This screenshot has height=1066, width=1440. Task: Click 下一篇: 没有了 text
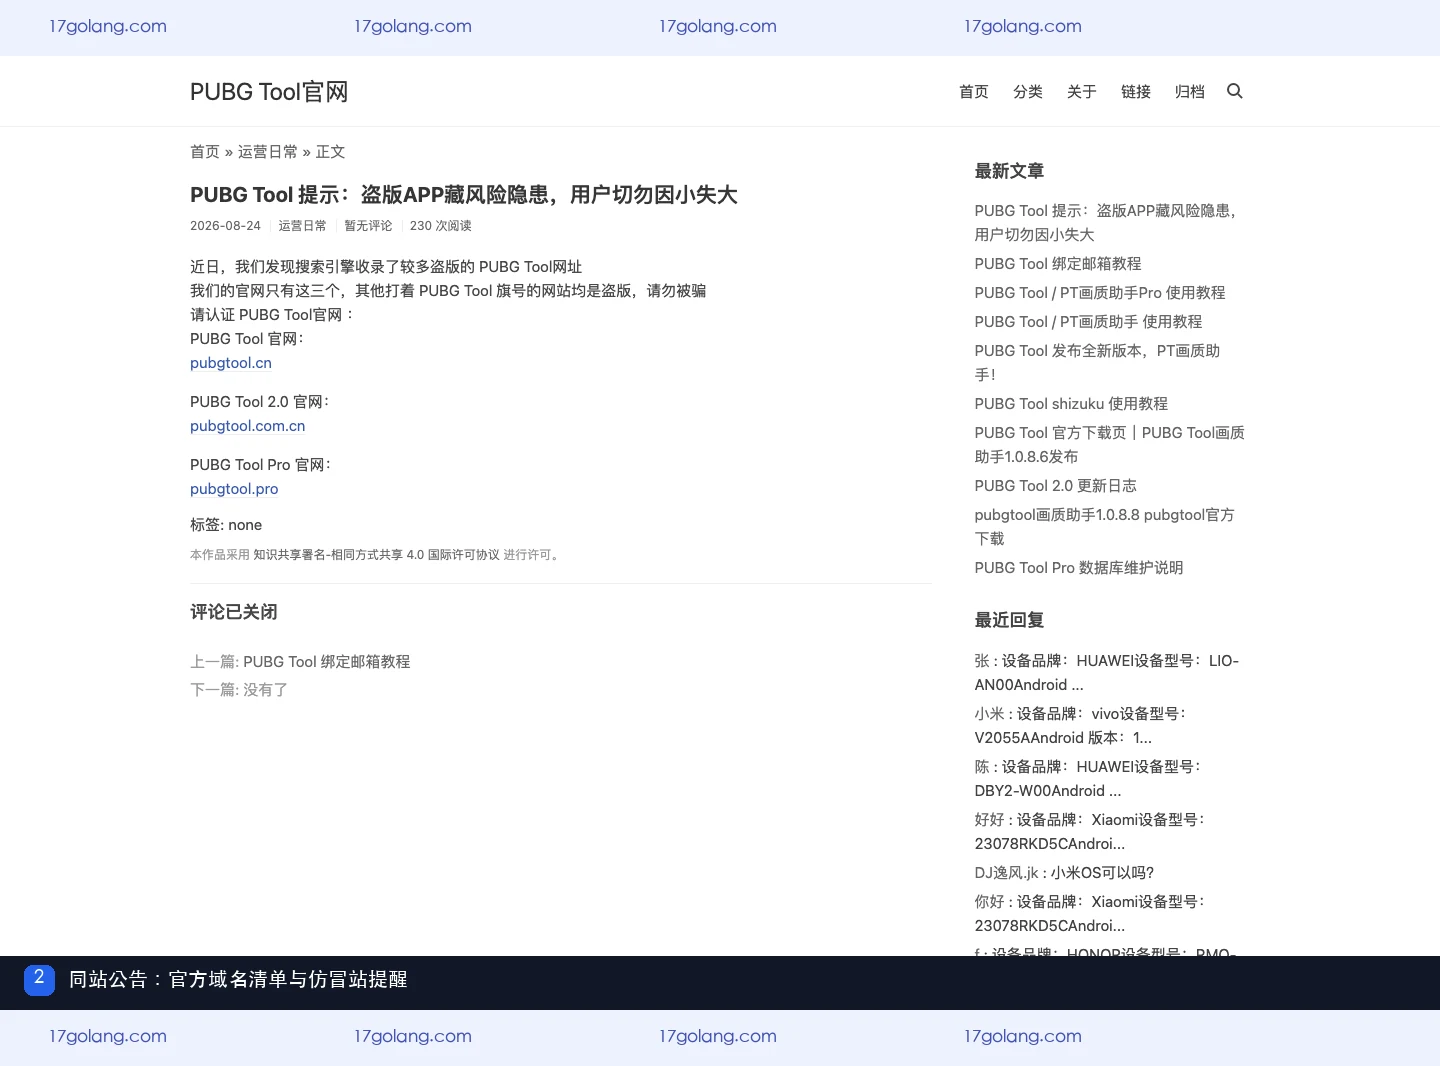click(x=239, y=690)
